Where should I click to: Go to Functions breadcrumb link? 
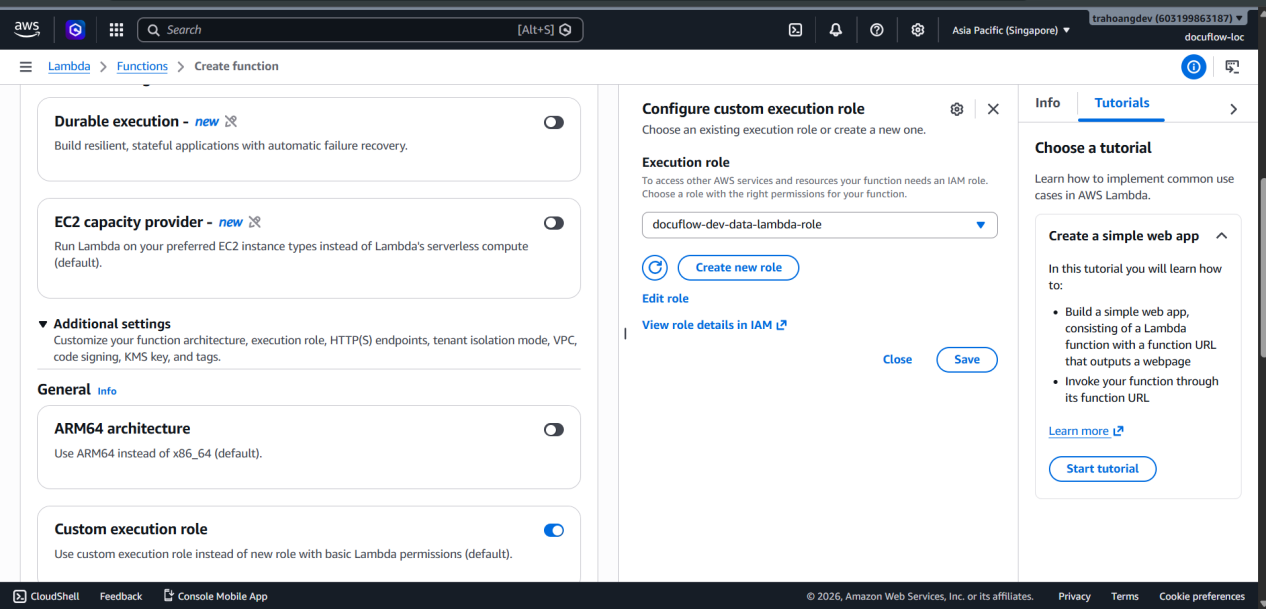142,66
